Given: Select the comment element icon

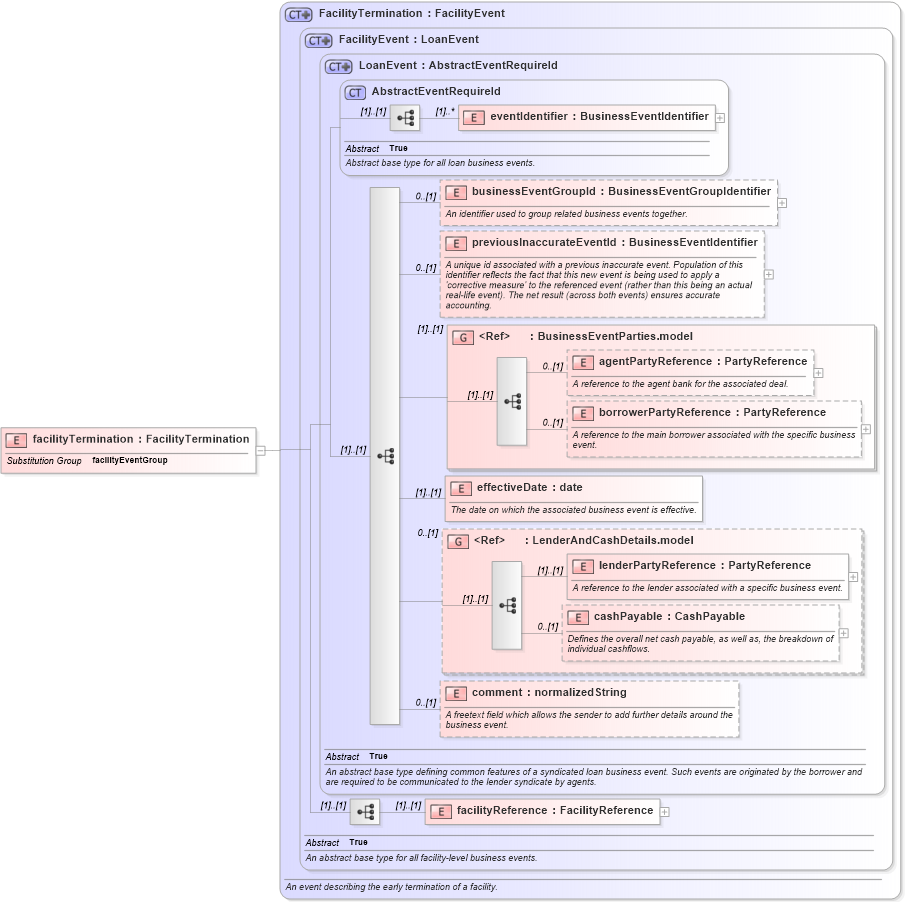Looking at the screenshot, I should [x=455, y=692].
